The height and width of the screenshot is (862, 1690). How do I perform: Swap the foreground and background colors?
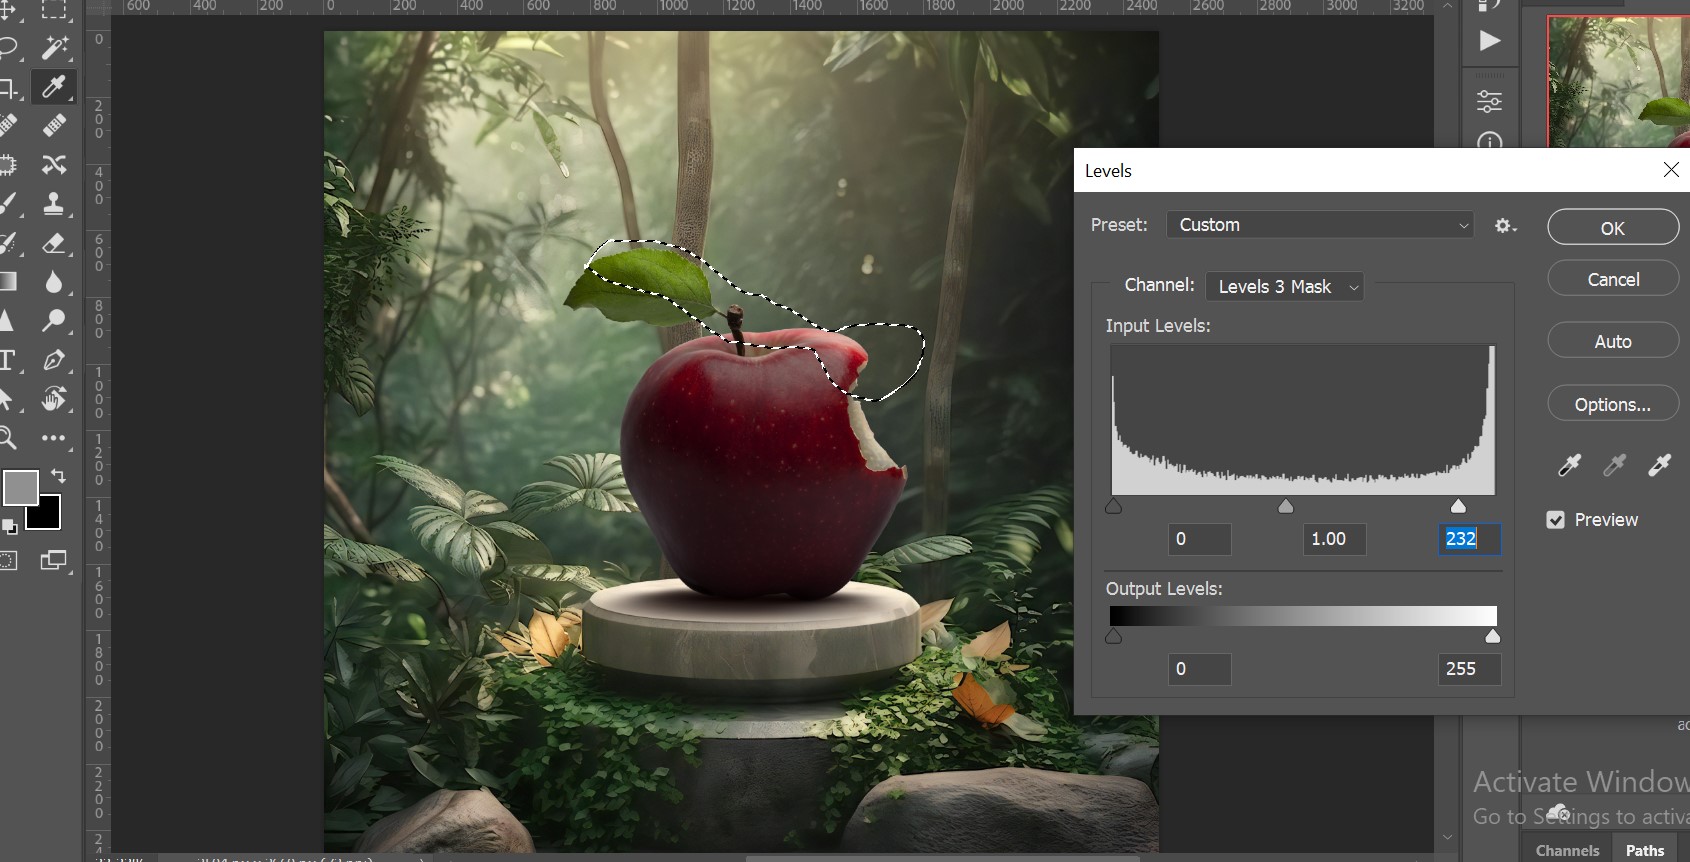pos(59,476)
